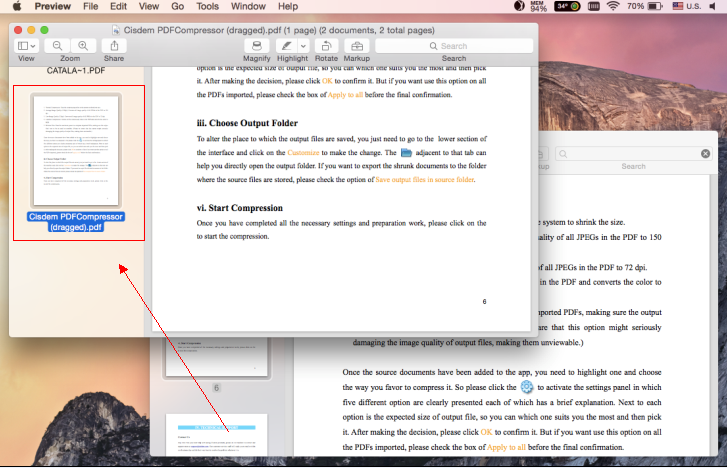Click Save output files in source folder text

(x=425, y=180)
